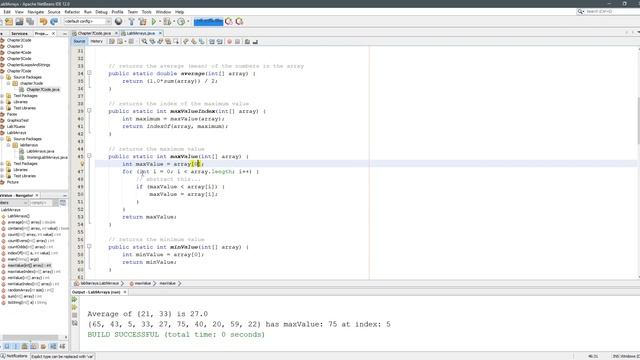640x360 pixels.
Task: Click the Clean and Build Project icon
Action: pos(142,21)
